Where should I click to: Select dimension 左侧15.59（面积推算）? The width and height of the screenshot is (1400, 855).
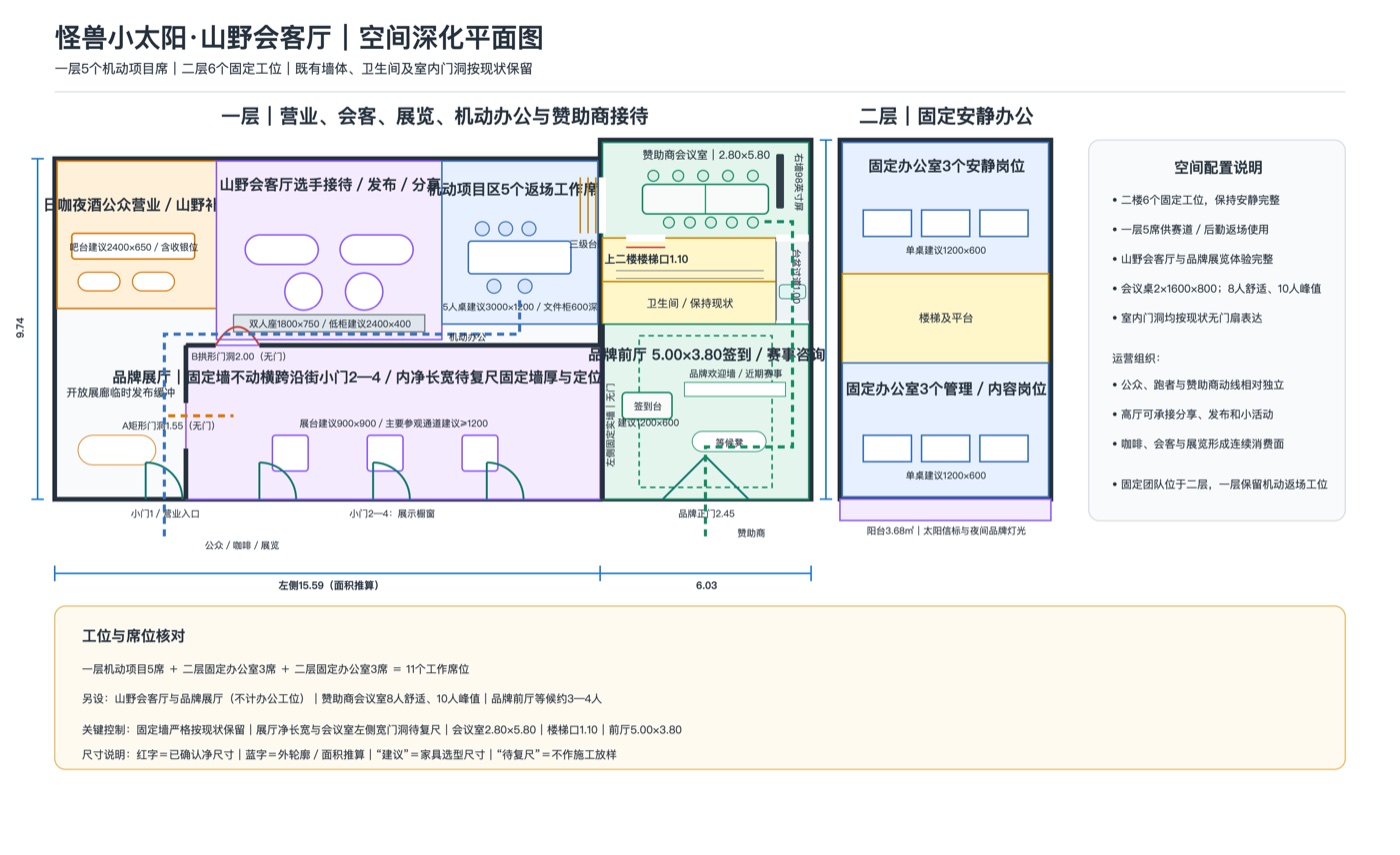pyautogui.click(x=328, y=586)
